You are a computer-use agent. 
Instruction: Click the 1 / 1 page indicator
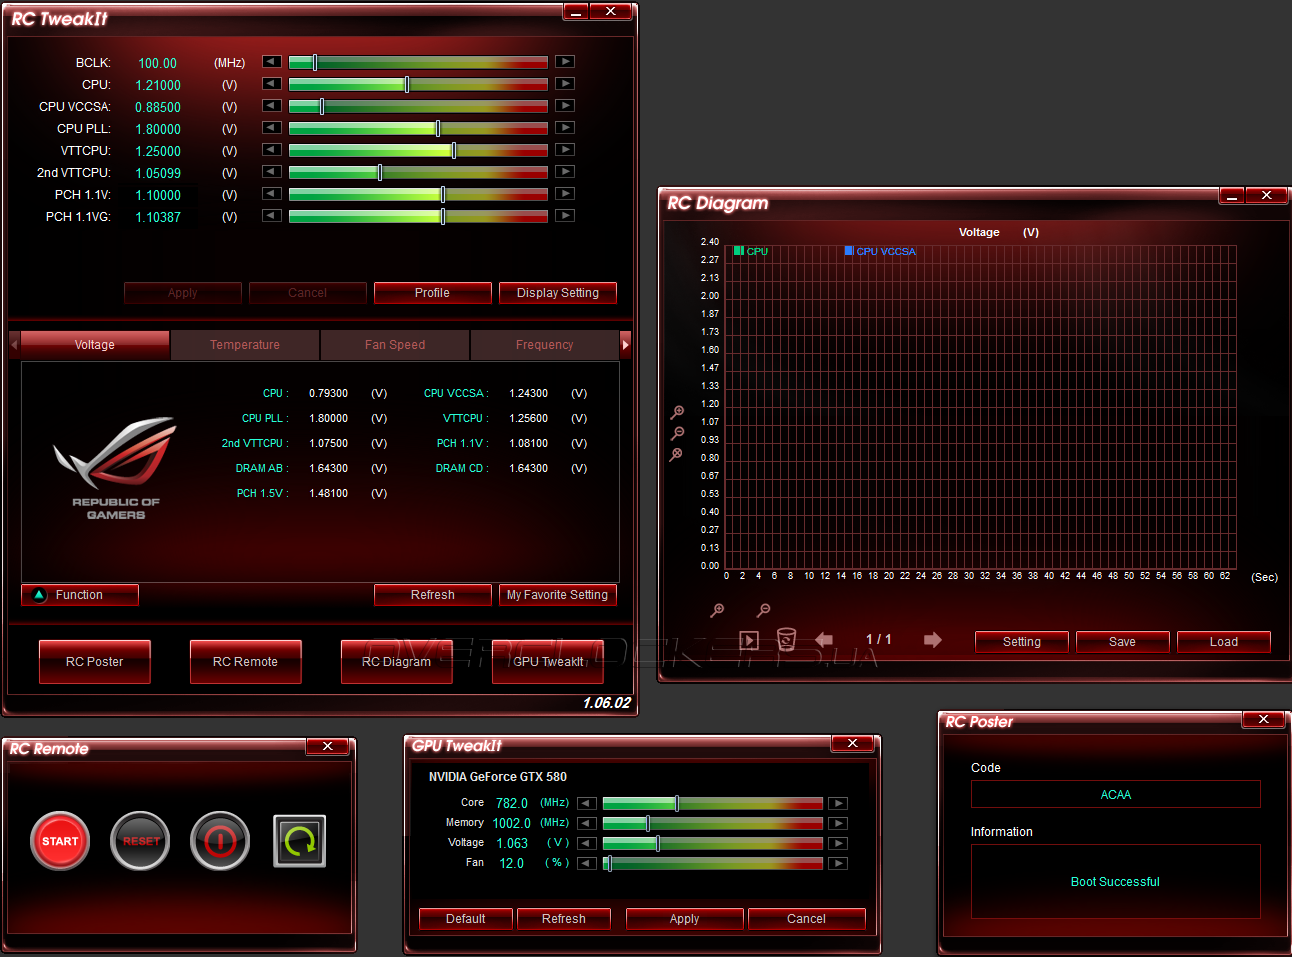pos(879,640)
